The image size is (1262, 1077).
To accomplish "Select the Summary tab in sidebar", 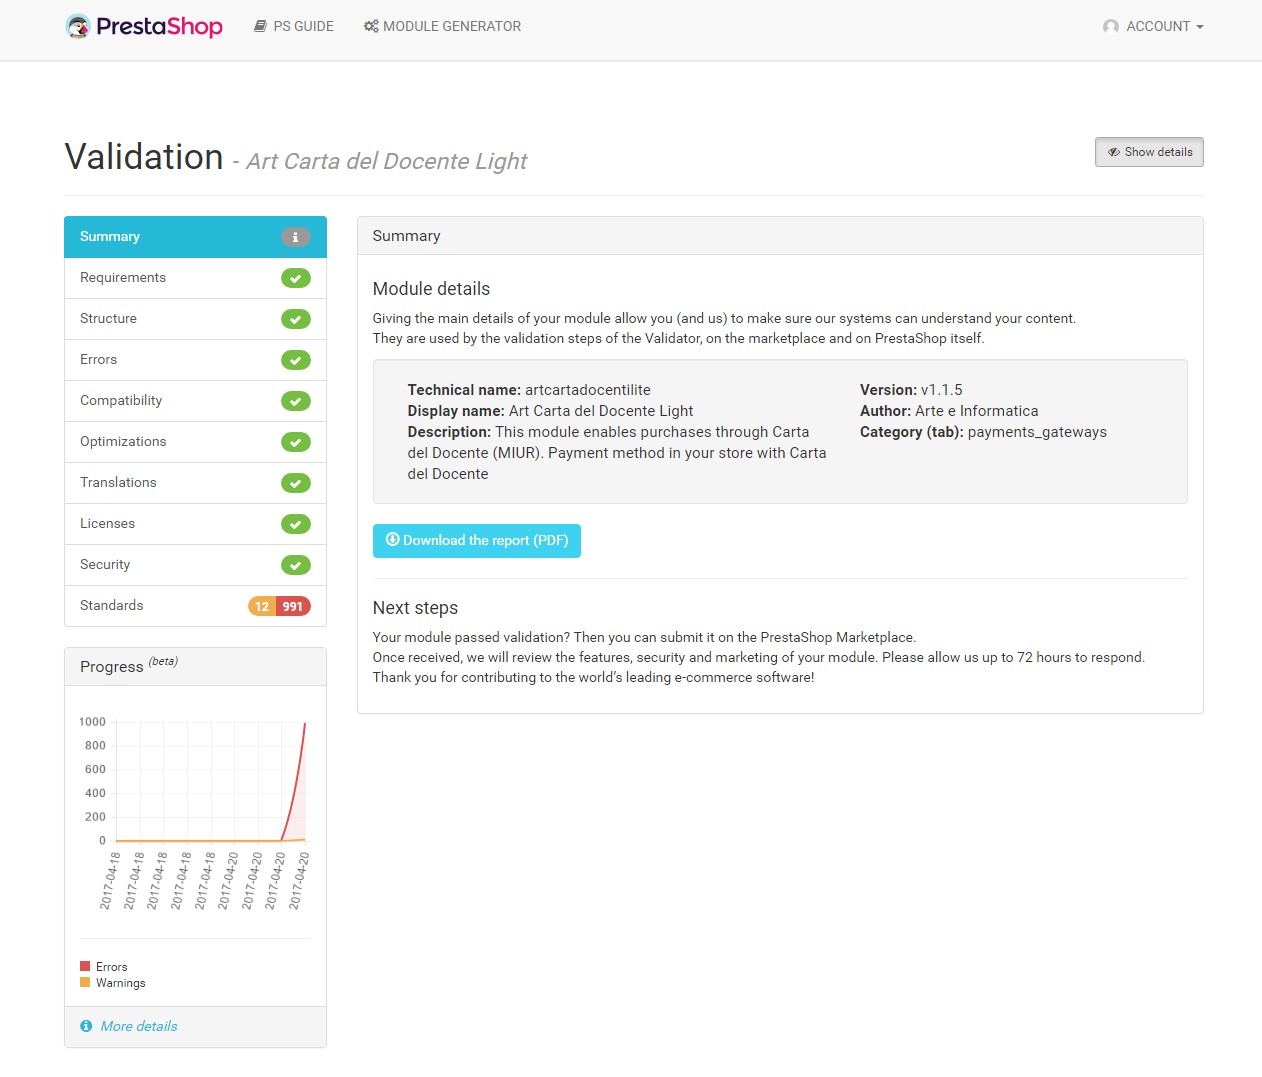I will tap(195, 237).
